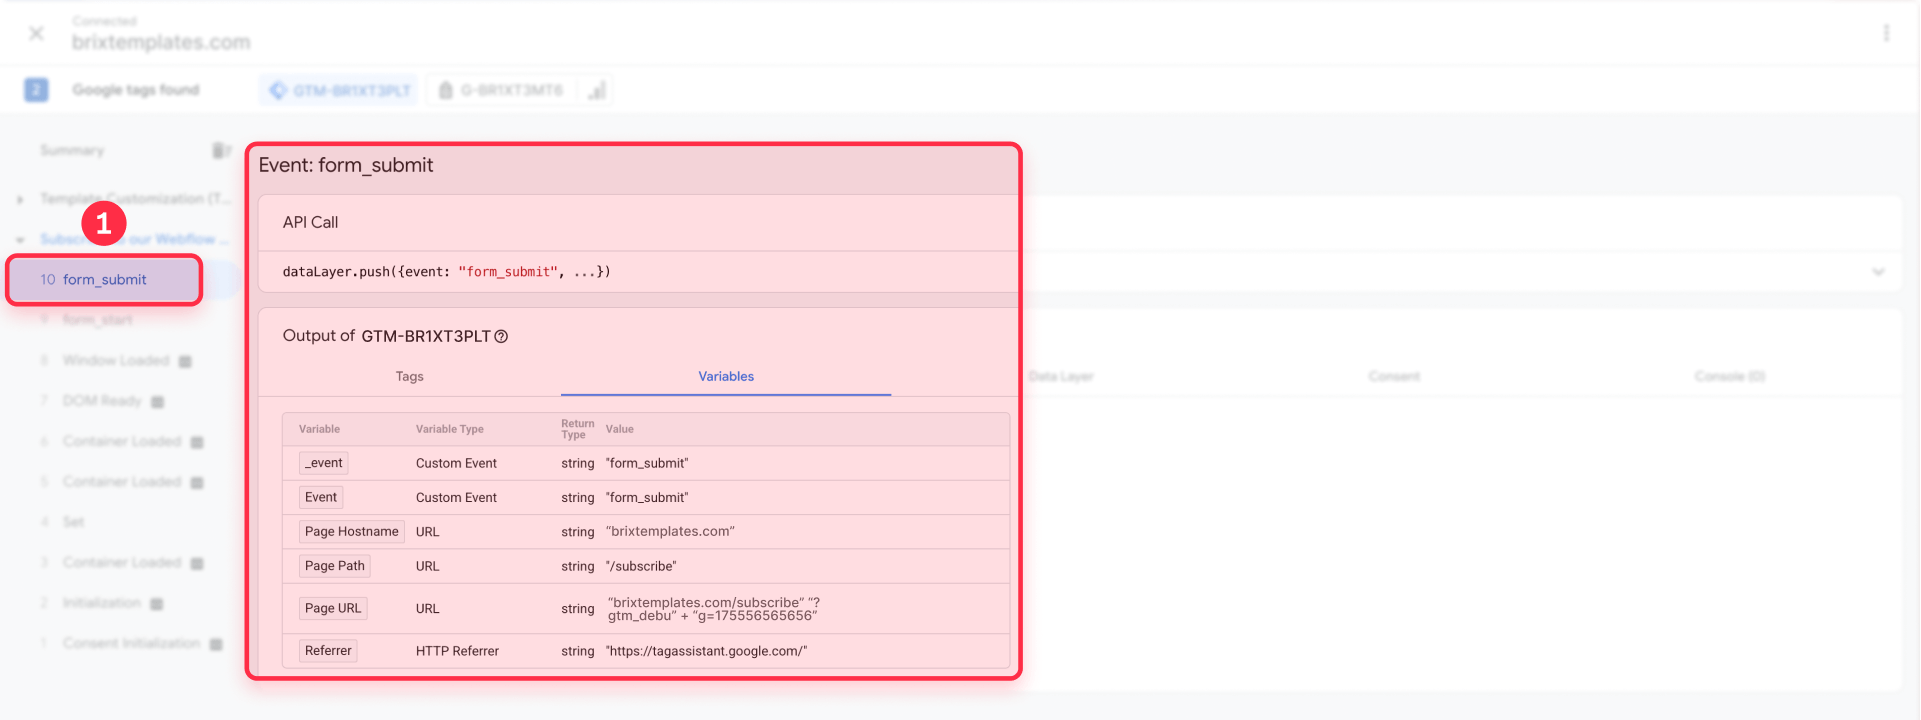This screenshot has height=720, width=1921.
Task: Close the Tag Assistant connection with the X icon
Action: point(36,33)
